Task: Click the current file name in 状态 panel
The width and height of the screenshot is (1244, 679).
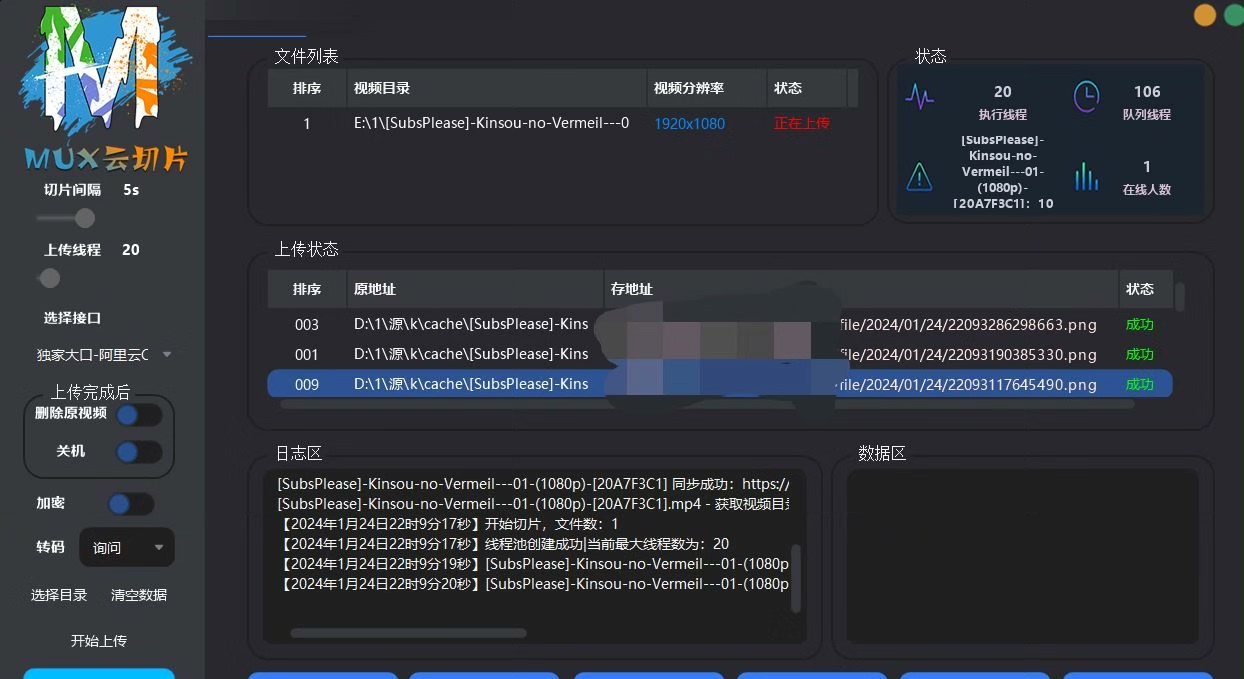Action: point(1003,172)
